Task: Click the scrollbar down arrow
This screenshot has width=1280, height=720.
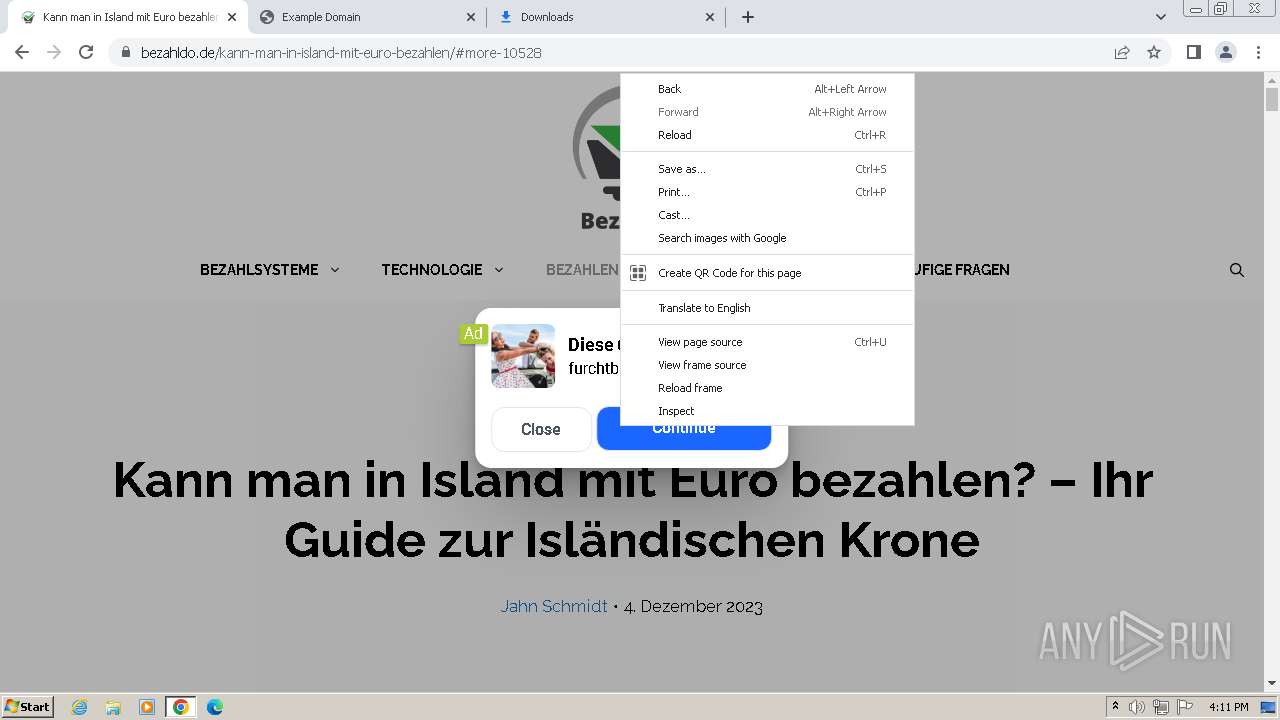Action: point(1272,684)
